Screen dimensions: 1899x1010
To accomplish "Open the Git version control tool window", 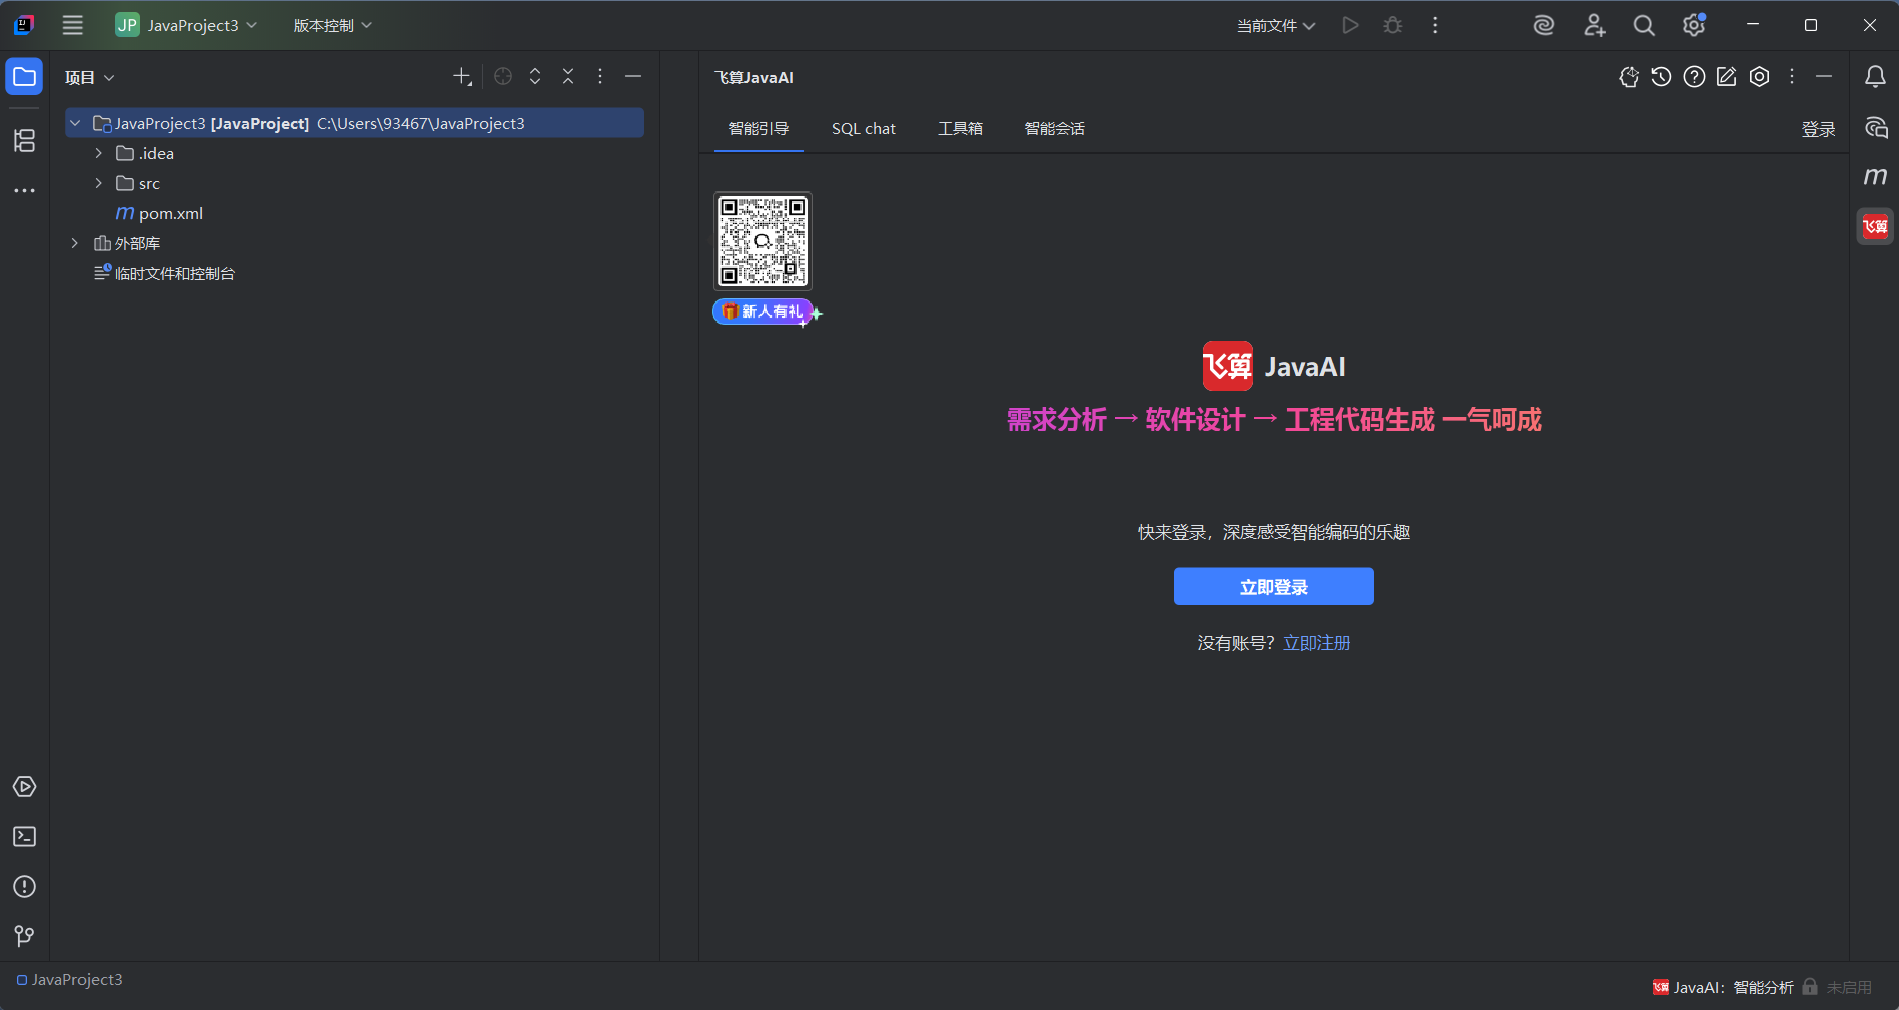I will [x=24, y=936].
